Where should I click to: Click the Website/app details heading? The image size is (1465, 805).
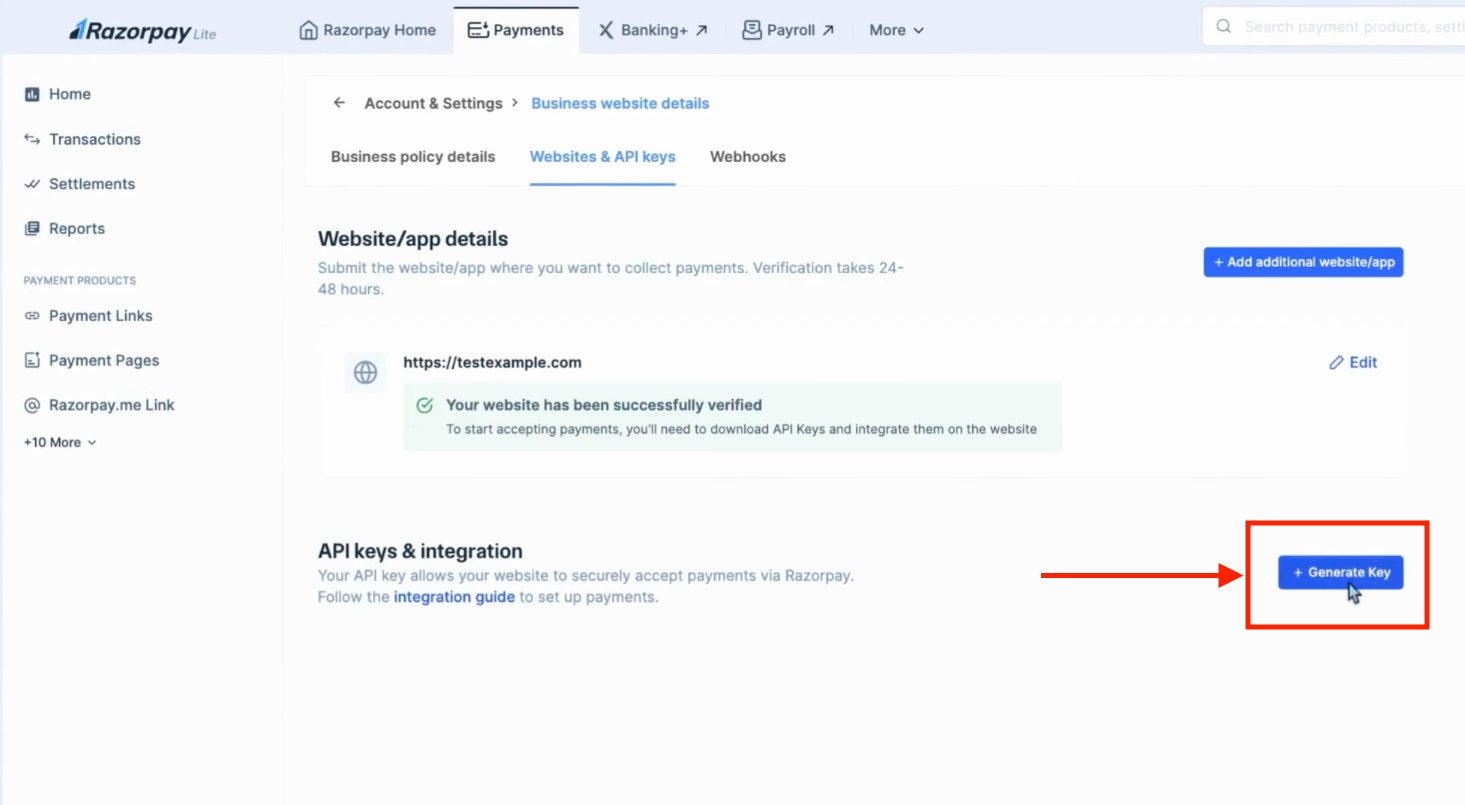(x=413, y=240)
